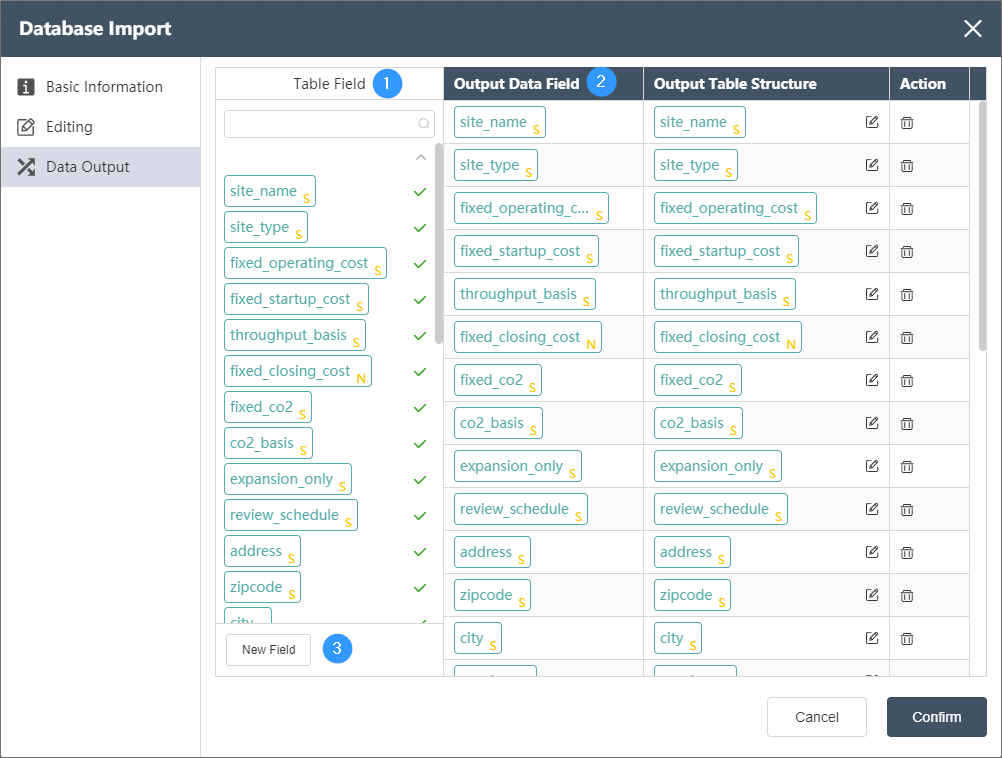
Task: Click the Output Table Structure column header
Action: tap(766, 84)
